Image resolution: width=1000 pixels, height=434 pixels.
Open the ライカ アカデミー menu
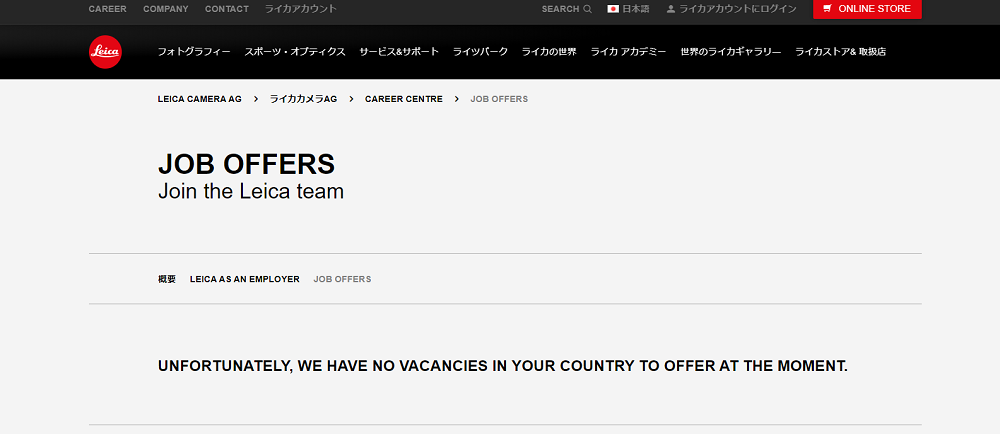click(628, 52)
